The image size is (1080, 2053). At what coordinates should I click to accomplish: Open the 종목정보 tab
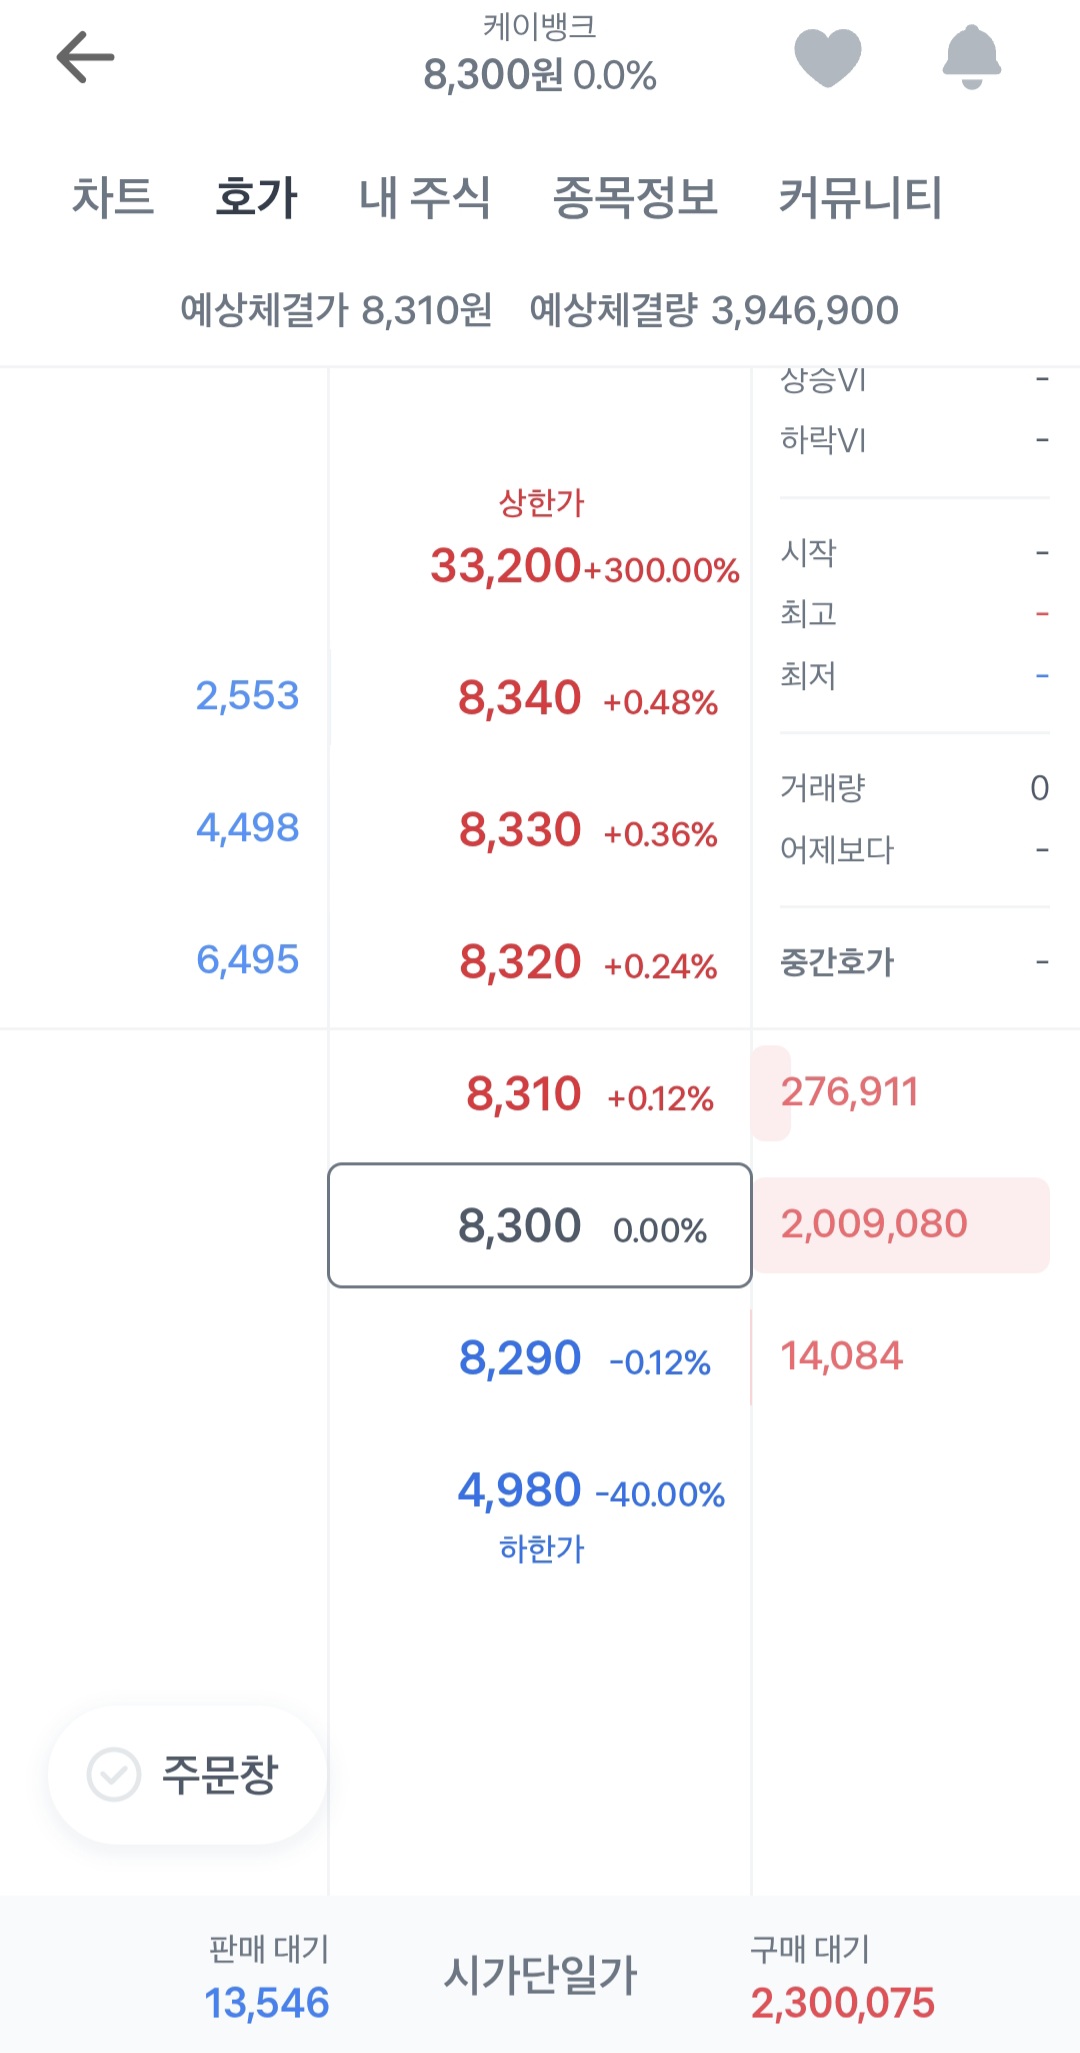point(635,197)
